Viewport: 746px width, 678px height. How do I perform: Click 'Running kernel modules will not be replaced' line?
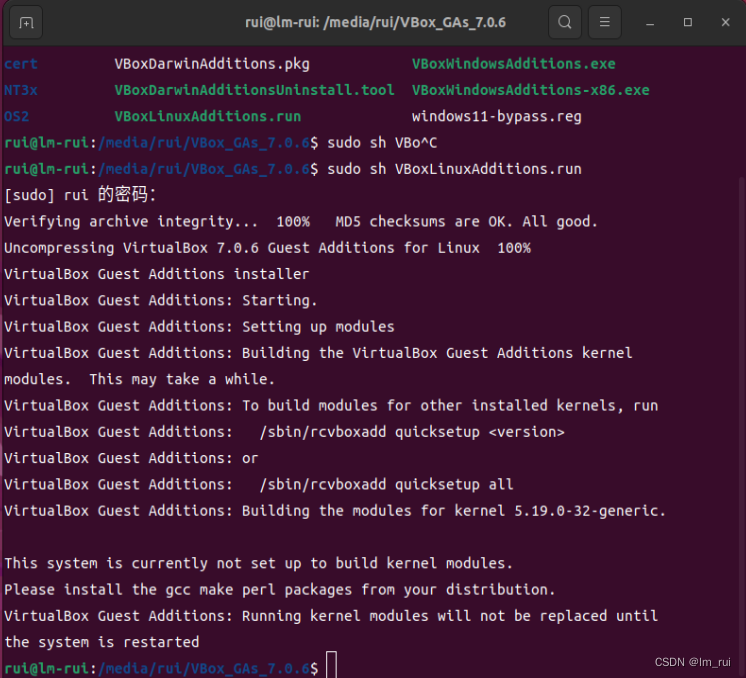click(x=331, y=616)
